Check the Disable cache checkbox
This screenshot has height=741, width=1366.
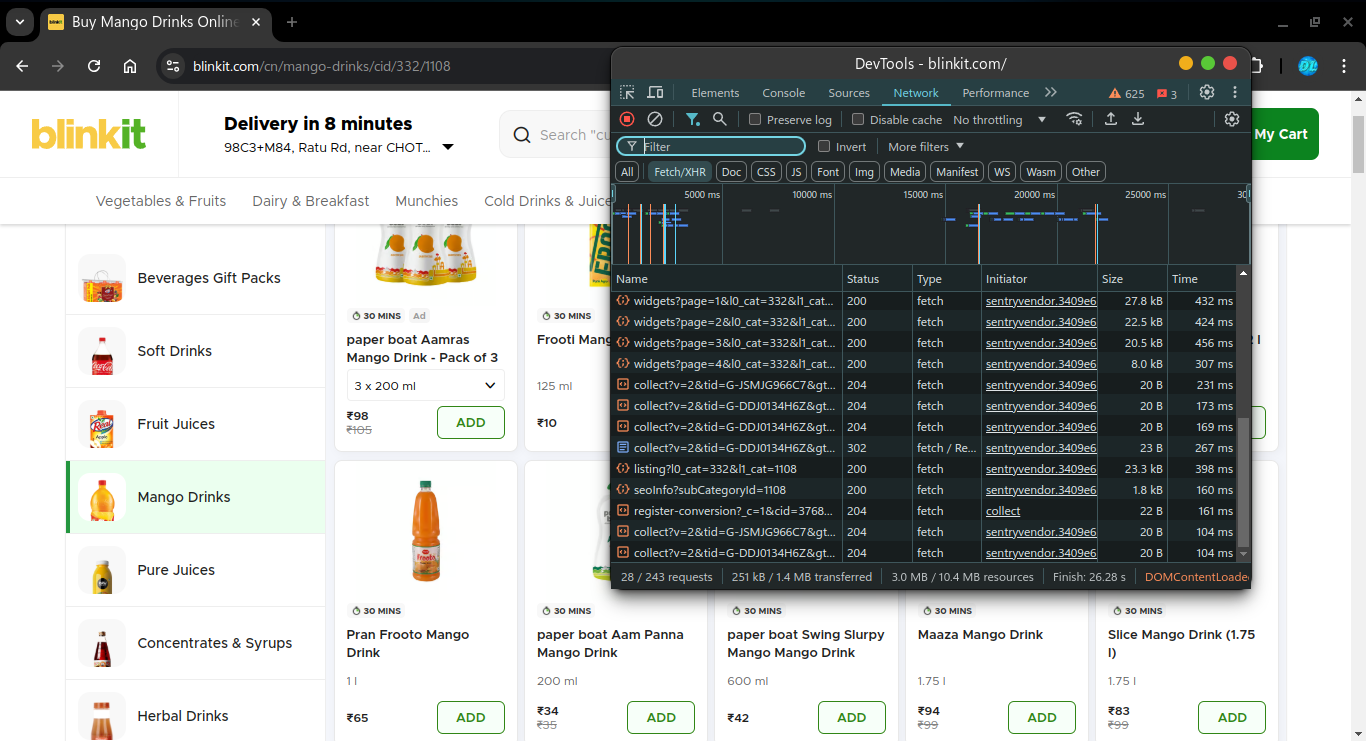[x=858, y=120]
